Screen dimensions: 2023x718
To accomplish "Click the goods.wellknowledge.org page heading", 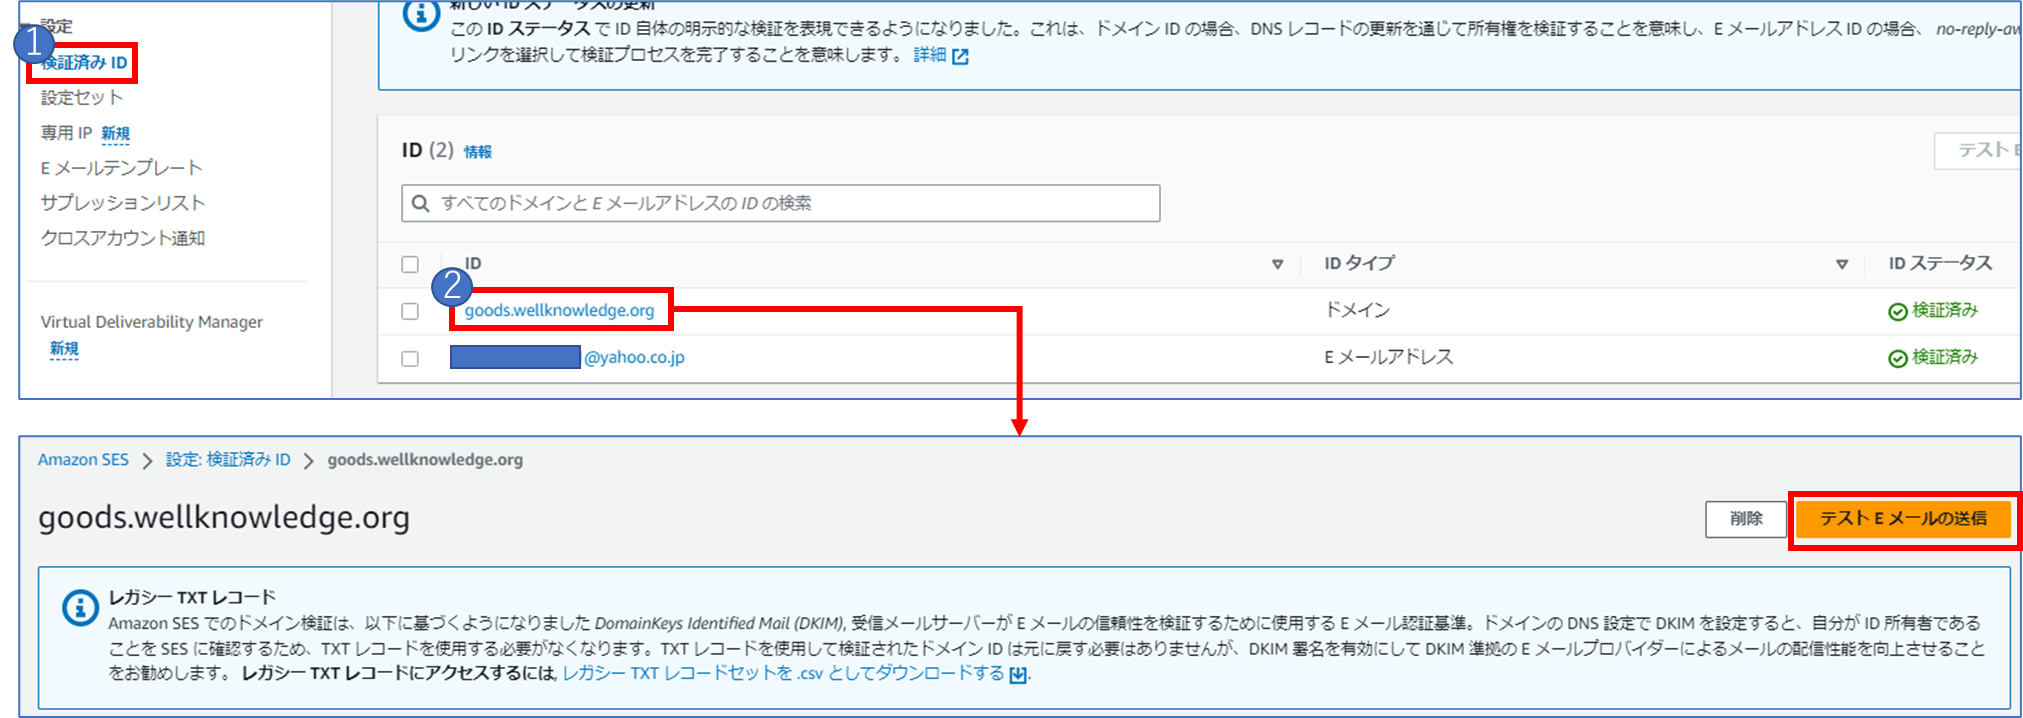I will point(224,518).
